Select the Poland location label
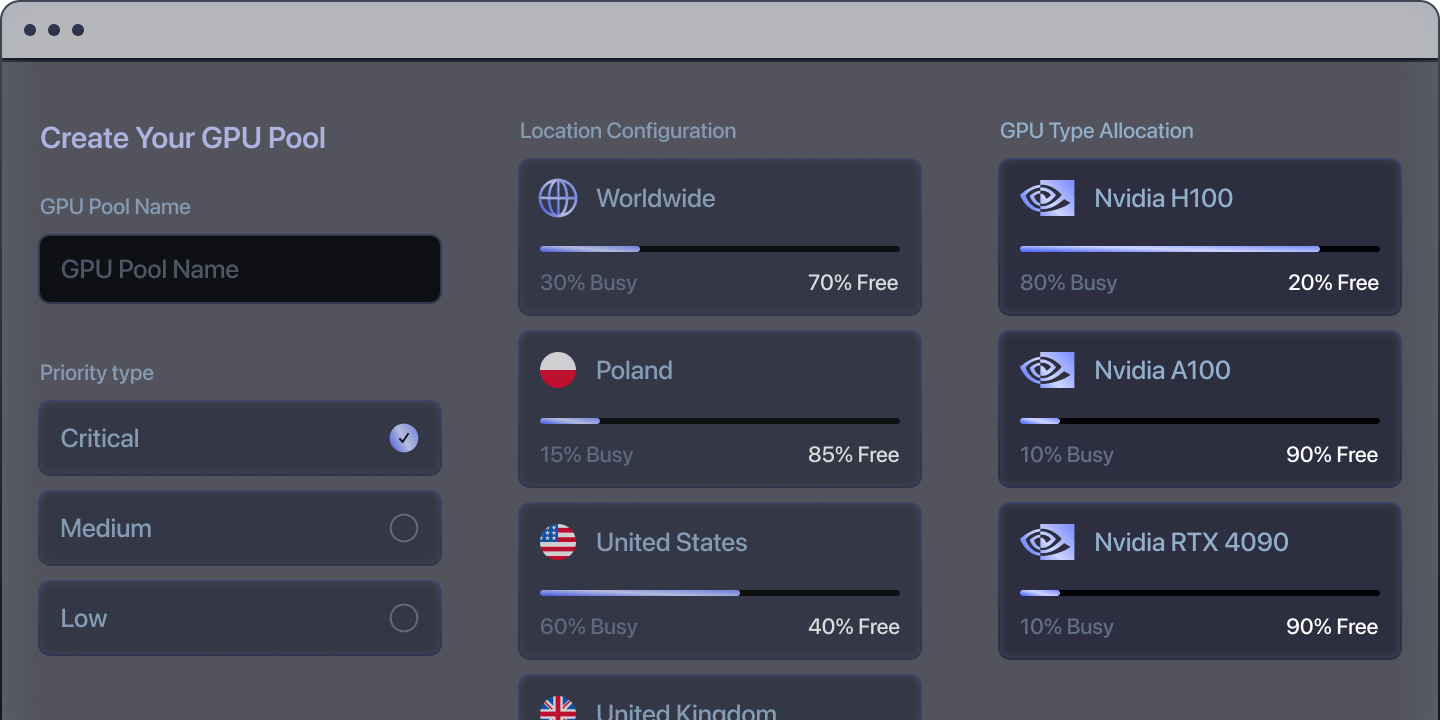The width and height of the screenshot is (1440, 720). 634,370
